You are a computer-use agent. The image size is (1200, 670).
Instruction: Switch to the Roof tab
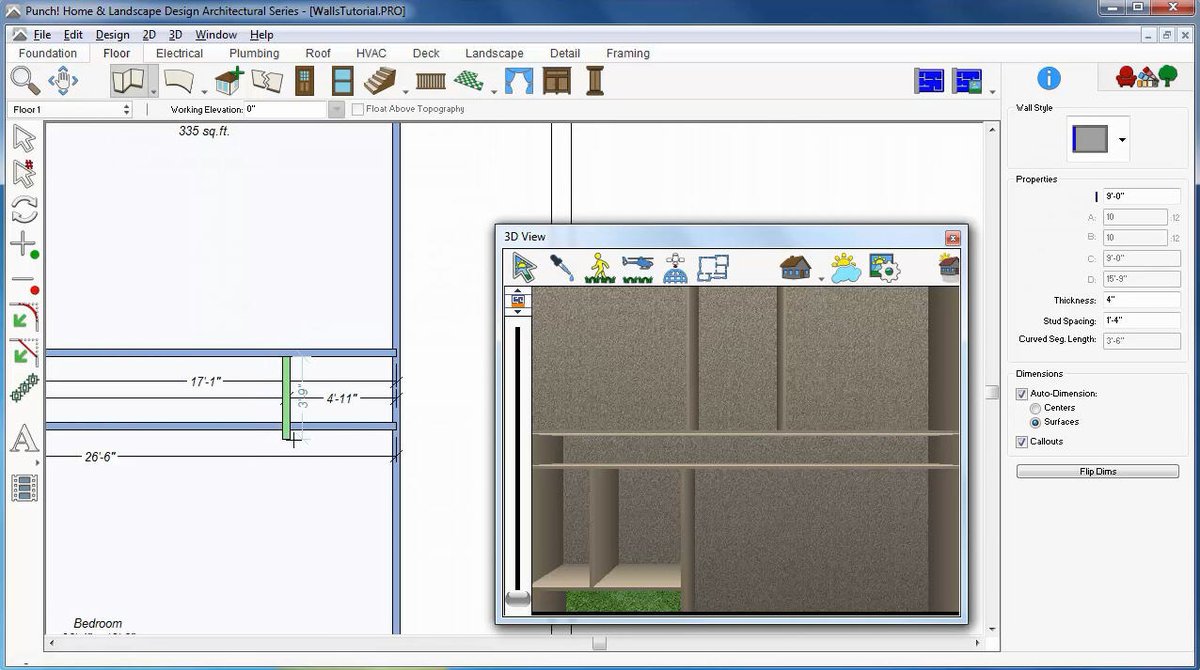318,54
